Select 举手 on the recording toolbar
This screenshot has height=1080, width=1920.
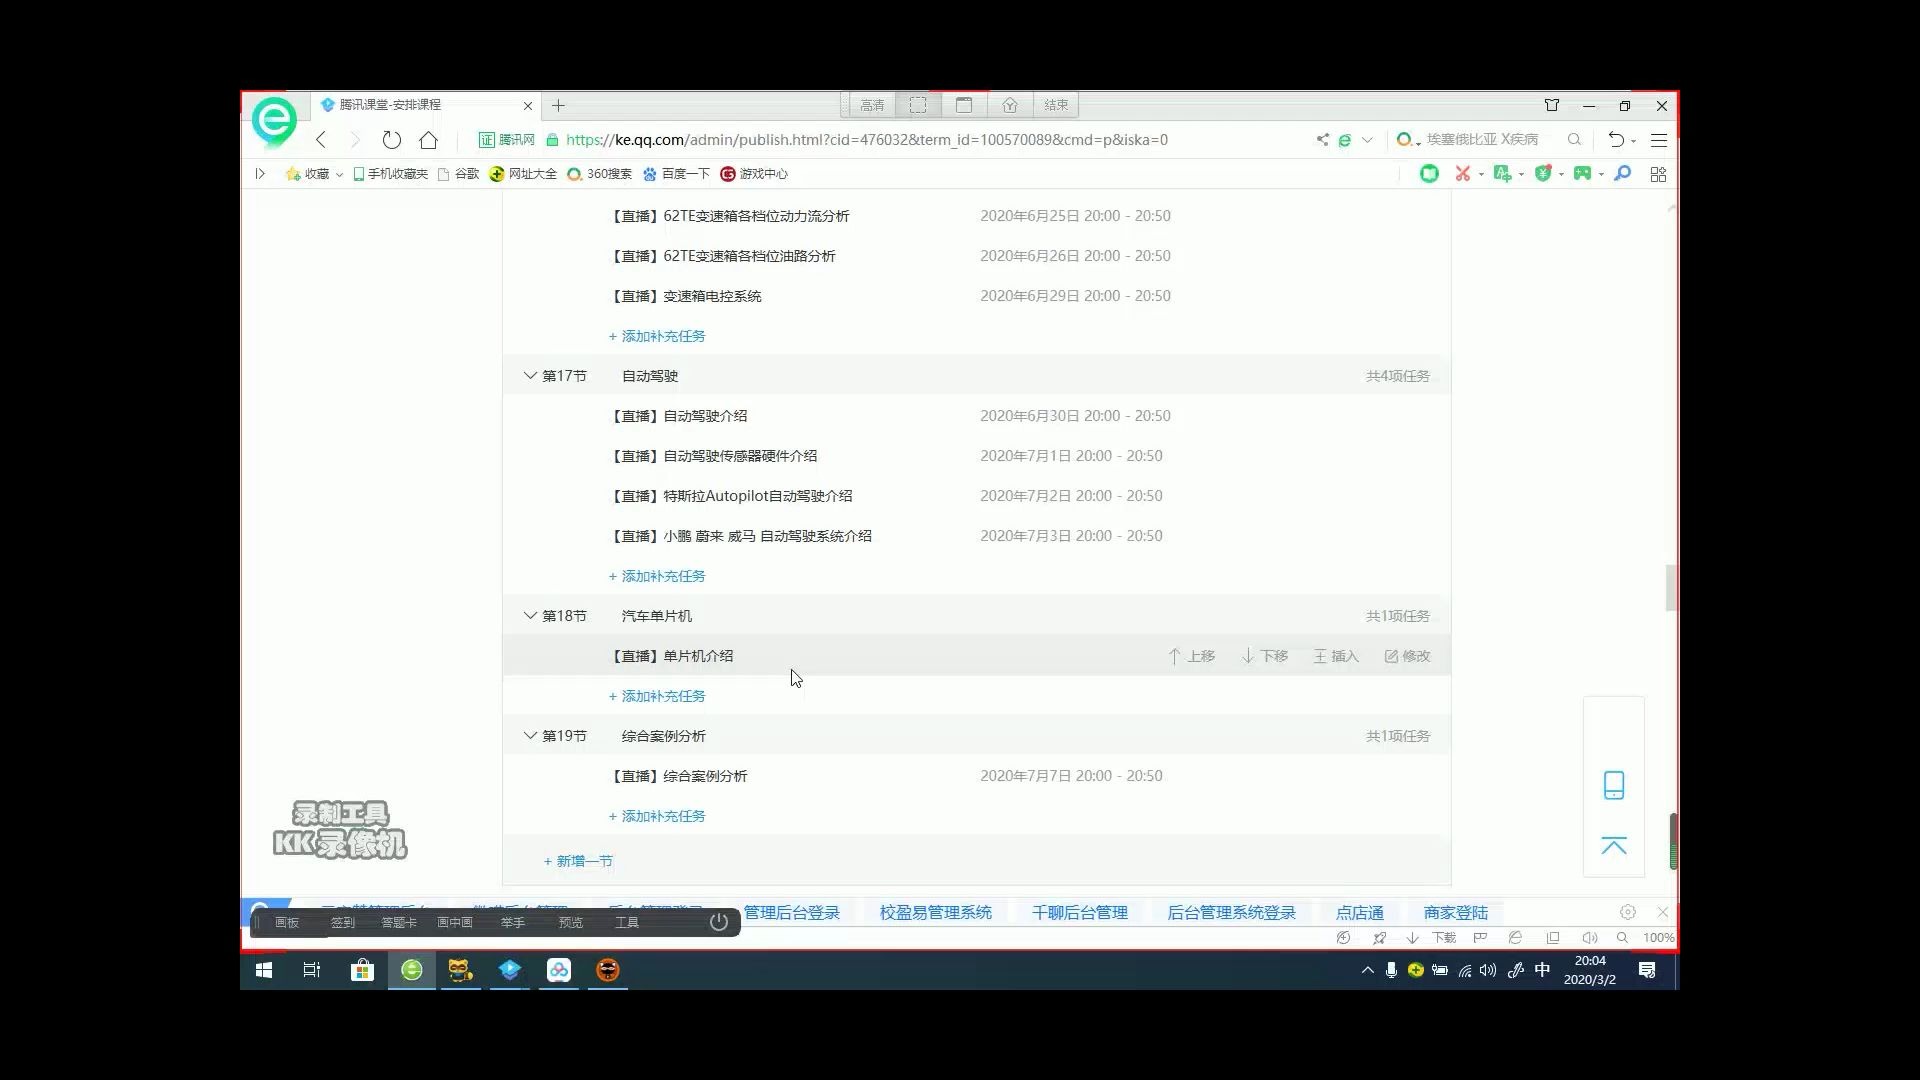coord(513,922)
